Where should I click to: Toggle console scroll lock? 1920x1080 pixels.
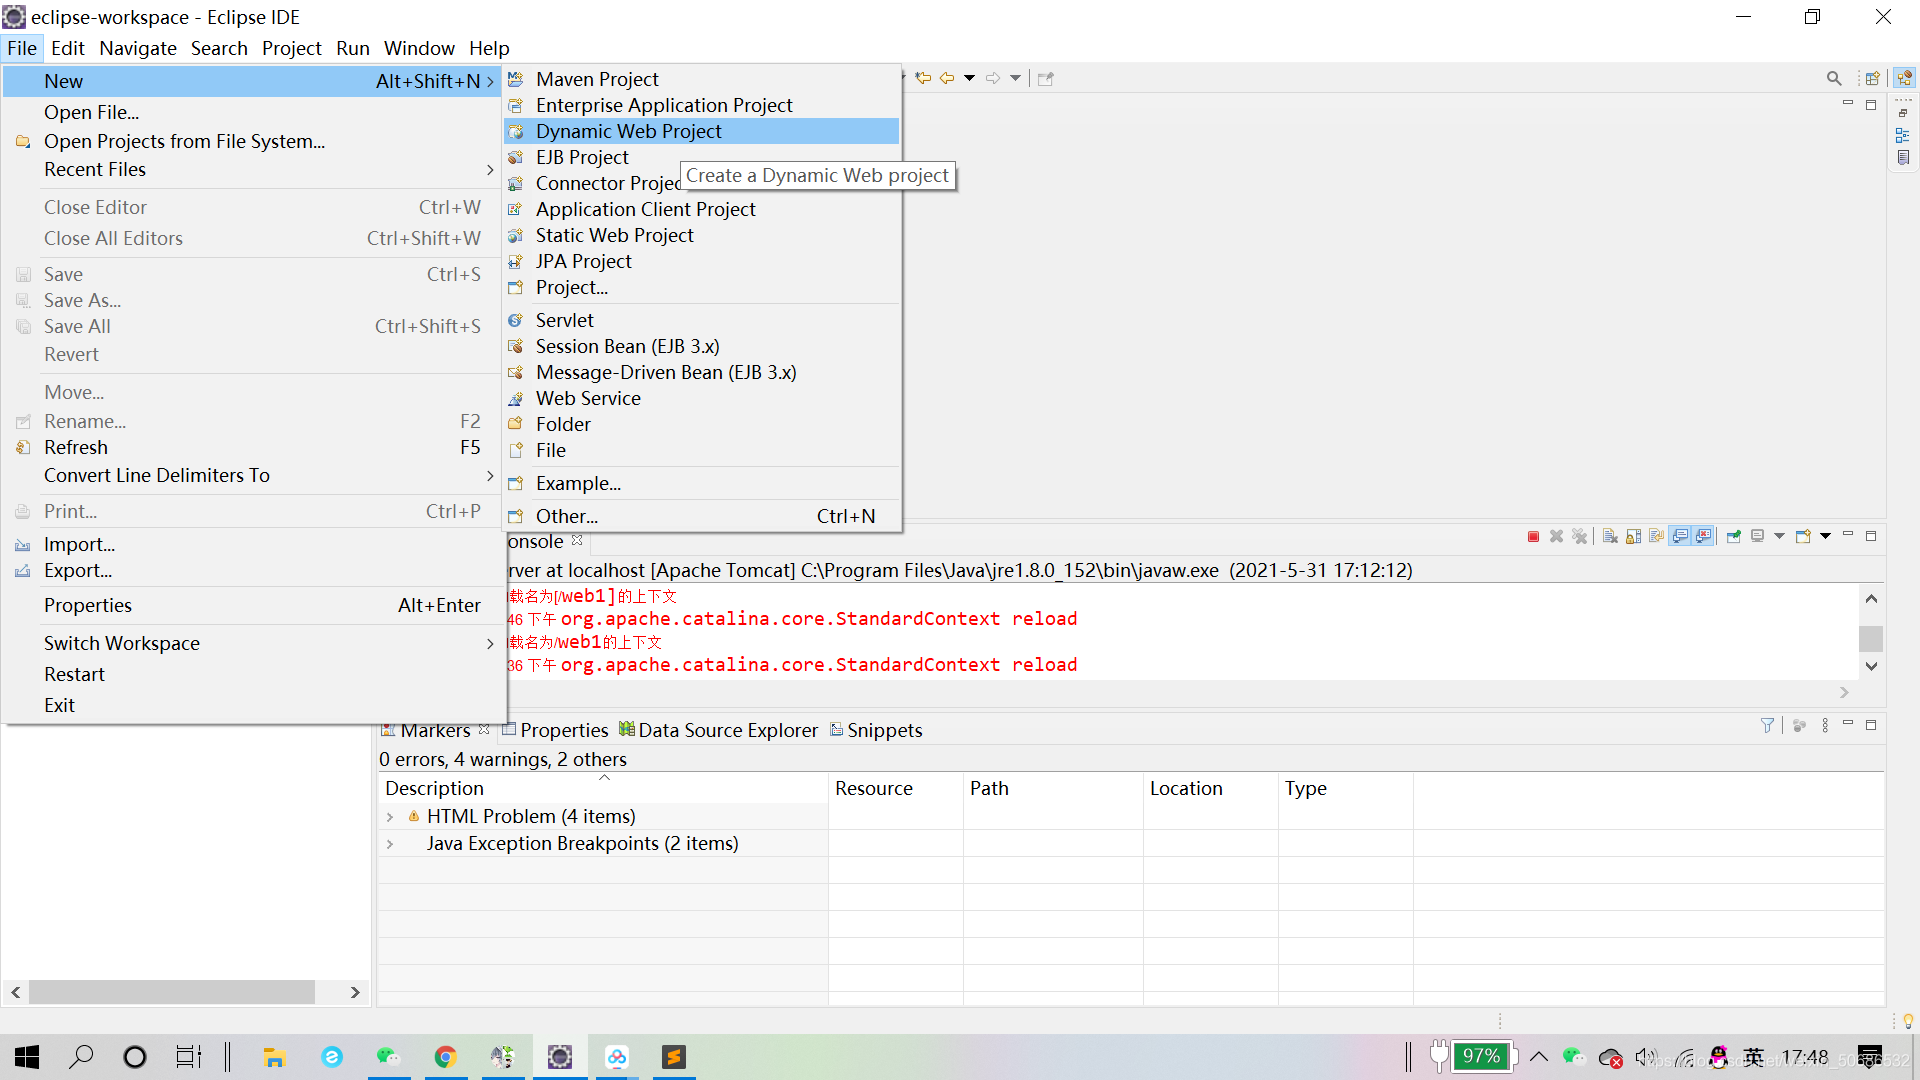click(1633, 537)
